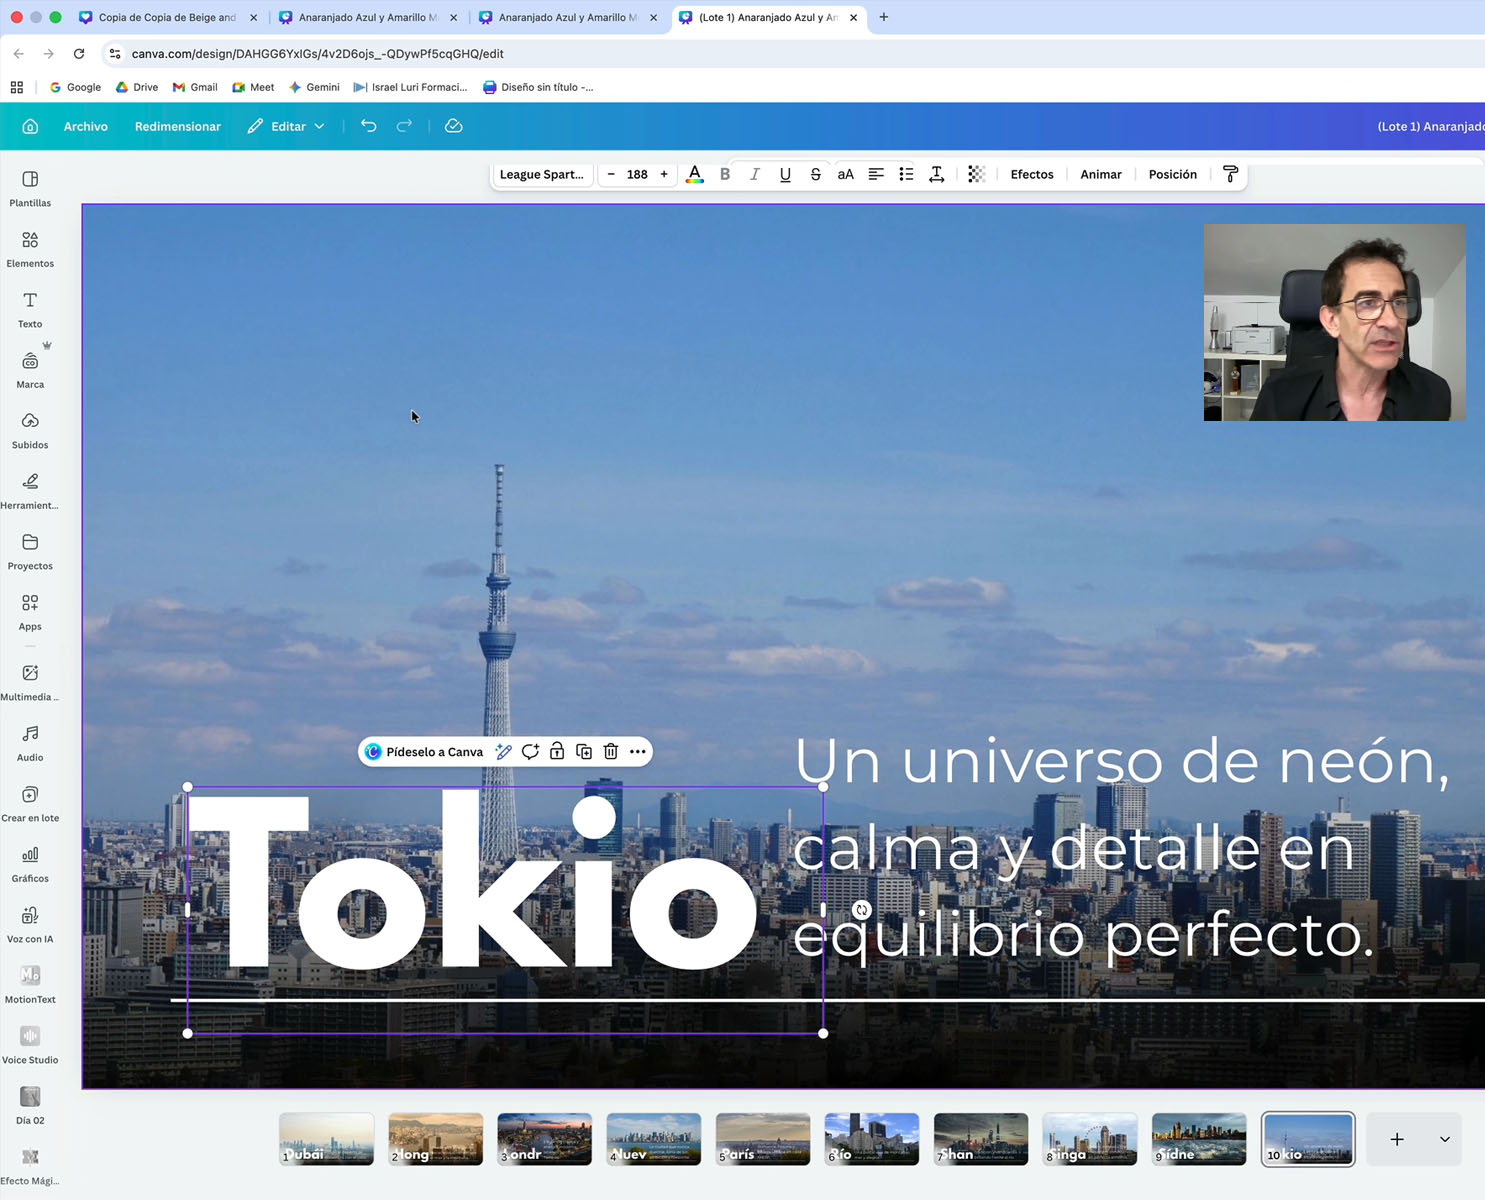Undo the last action

point(369,126)
